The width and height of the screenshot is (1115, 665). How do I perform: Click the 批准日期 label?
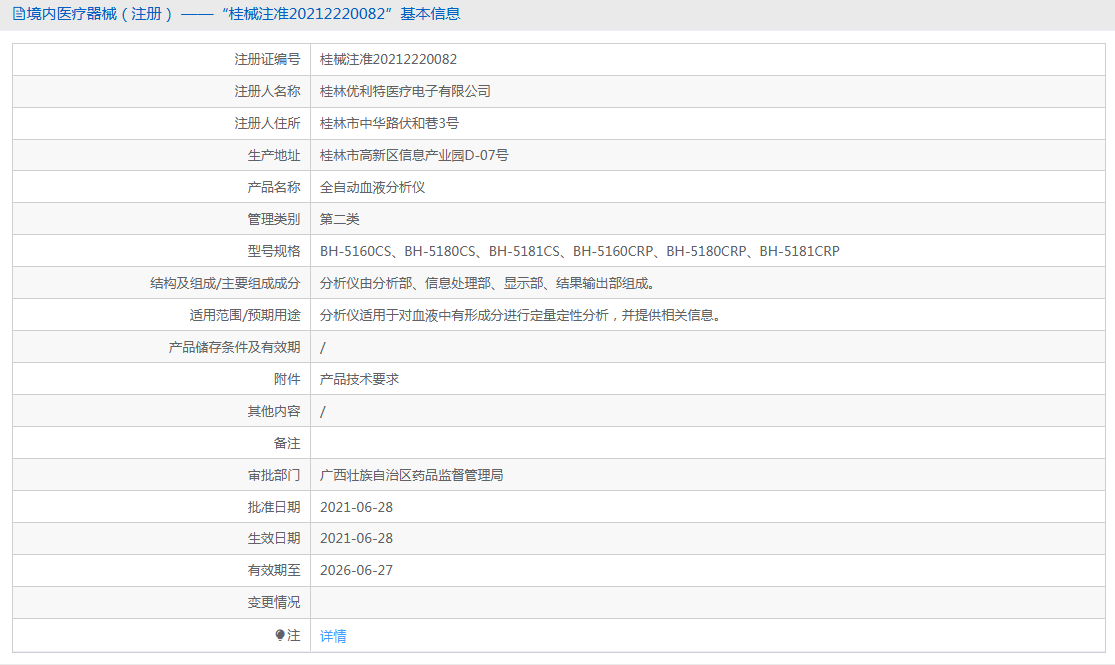[x=274, y=507]
